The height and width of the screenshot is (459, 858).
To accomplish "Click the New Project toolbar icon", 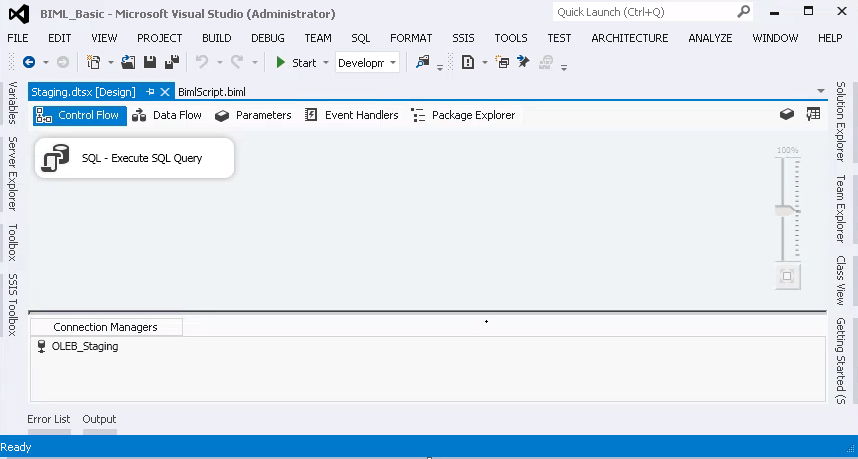I will [x=94, y=62].
